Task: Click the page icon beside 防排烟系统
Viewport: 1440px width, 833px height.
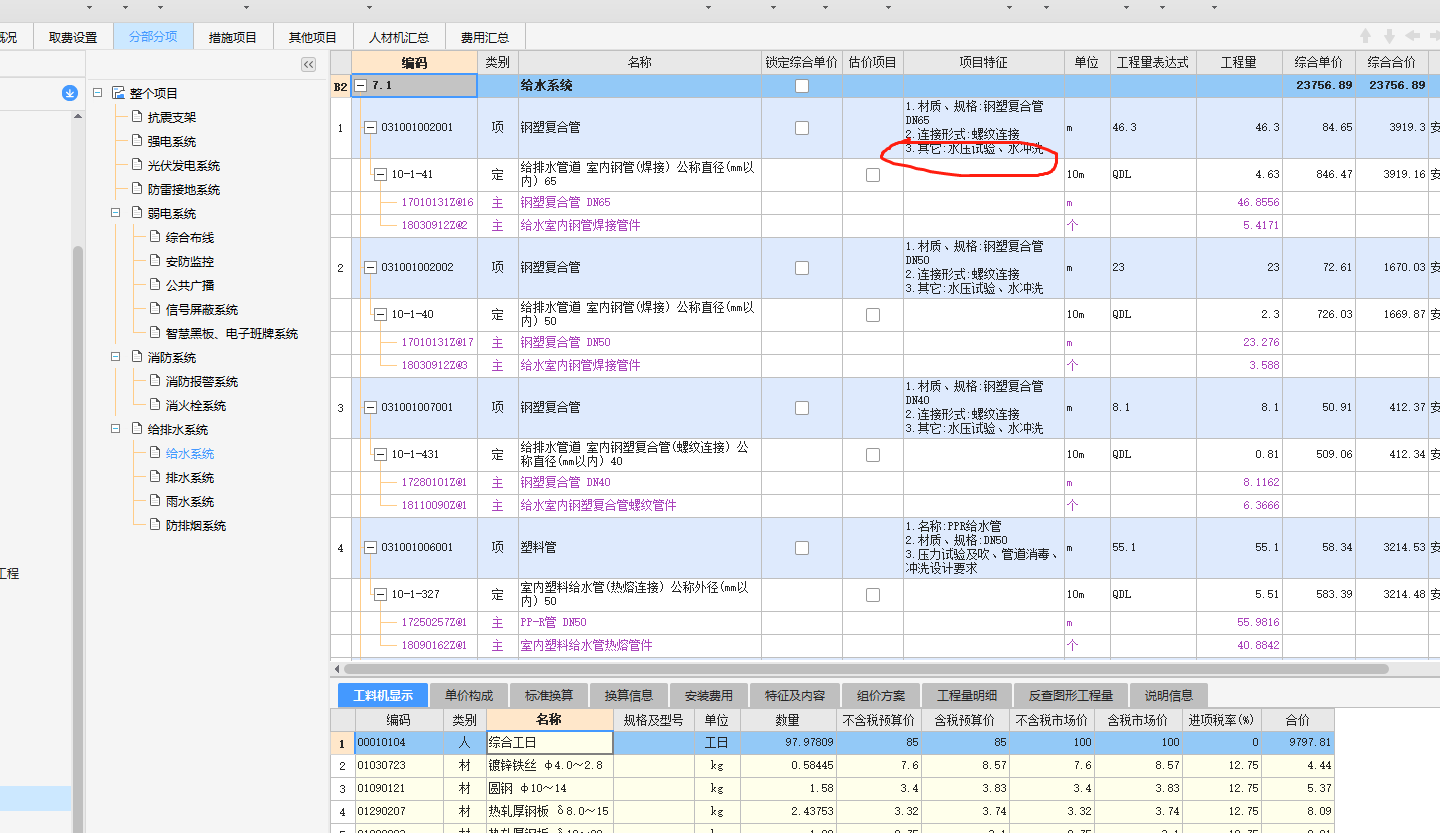Action: point(155,525)
